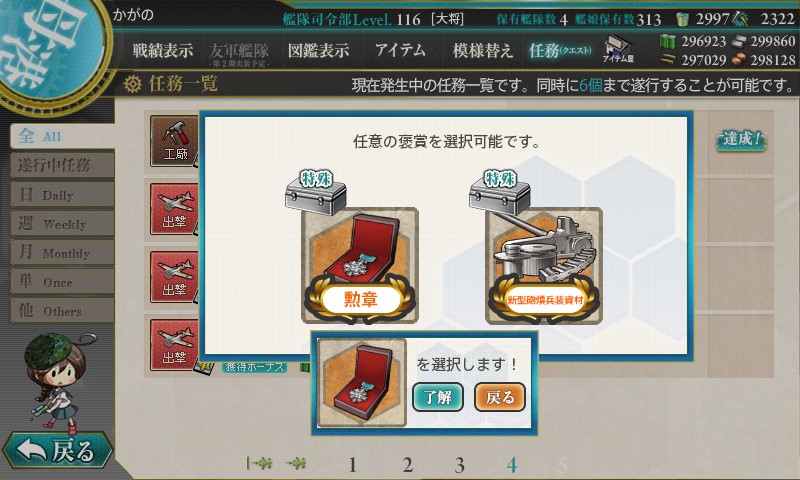Viewport: 800px width, 480px height.
Task: Open 戦績表示 menu item
Action: (163, 50)
